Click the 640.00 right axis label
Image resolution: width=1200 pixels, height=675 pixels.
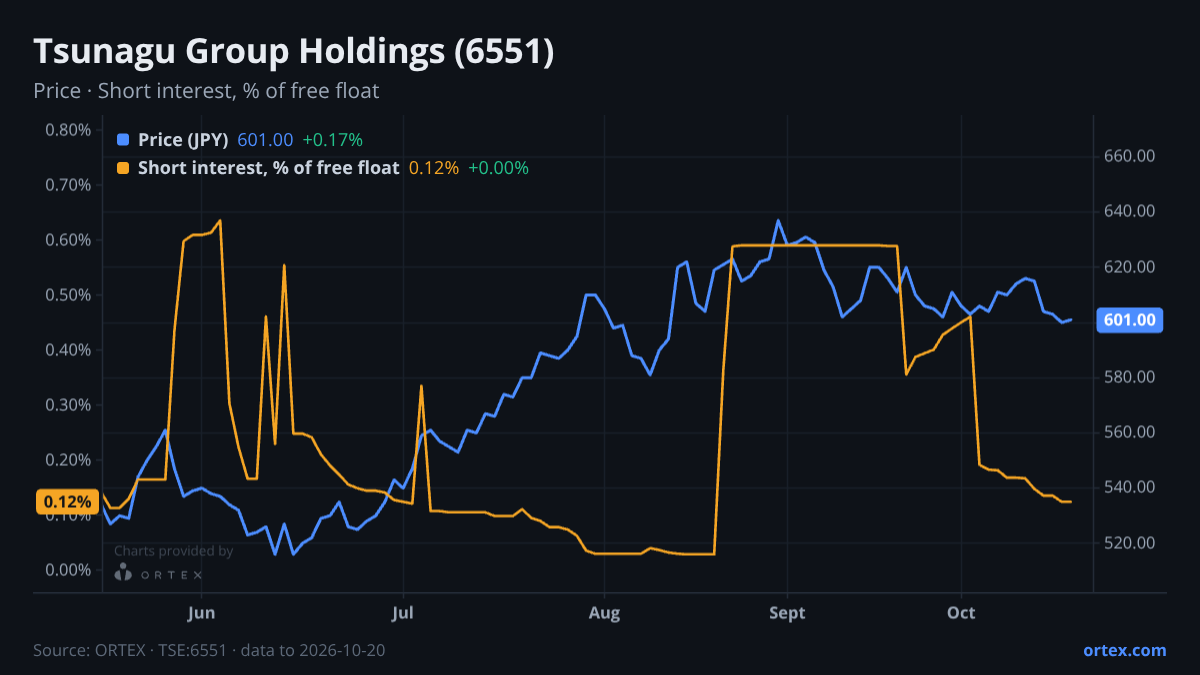pyautogui.click(x=1130, y=211)
